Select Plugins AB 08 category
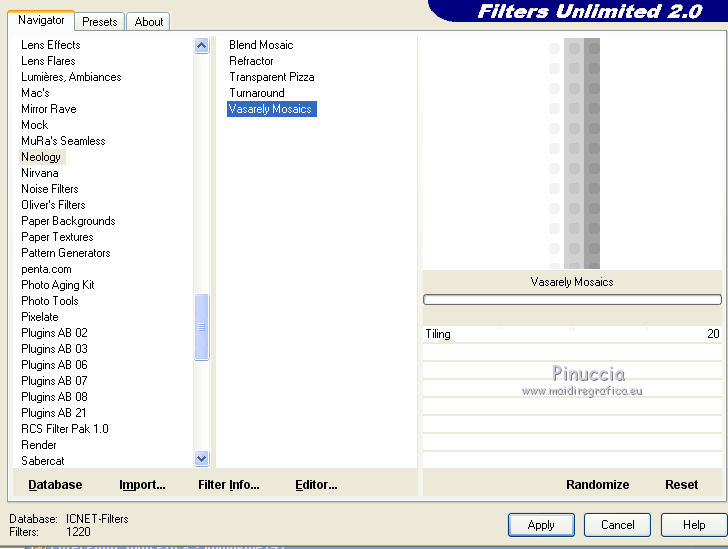 pyautogui.click(x=54, y=398)
